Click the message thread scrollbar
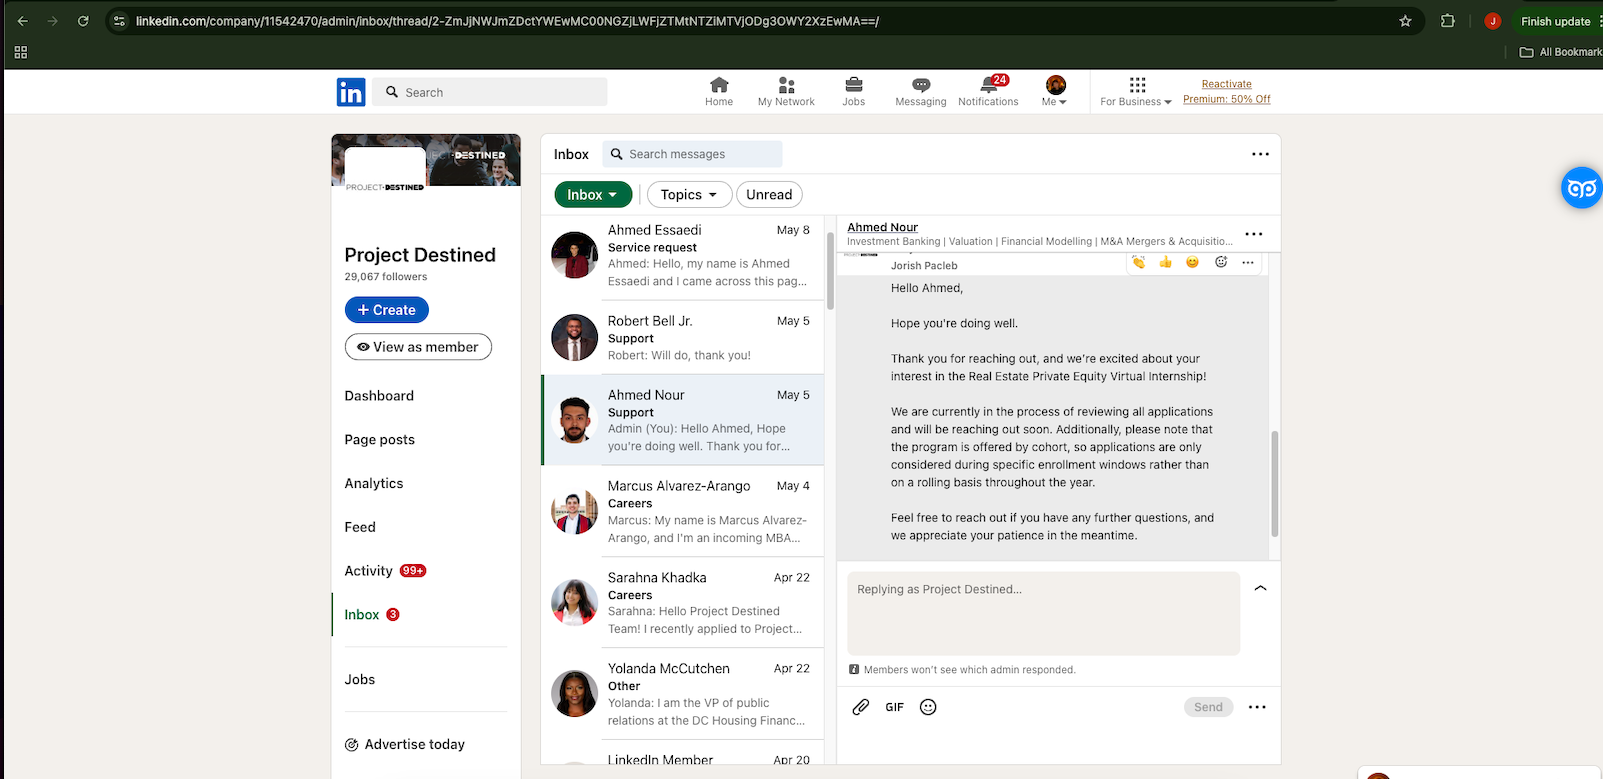Viewport: 1603px width, 779px height. pos(1274,484)
